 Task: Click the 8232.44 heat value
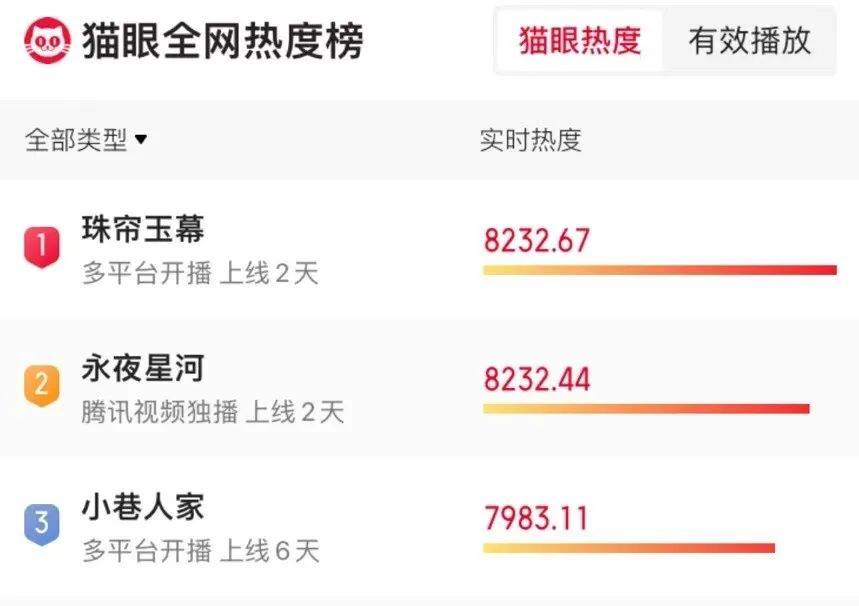click(x=537, y=379)
